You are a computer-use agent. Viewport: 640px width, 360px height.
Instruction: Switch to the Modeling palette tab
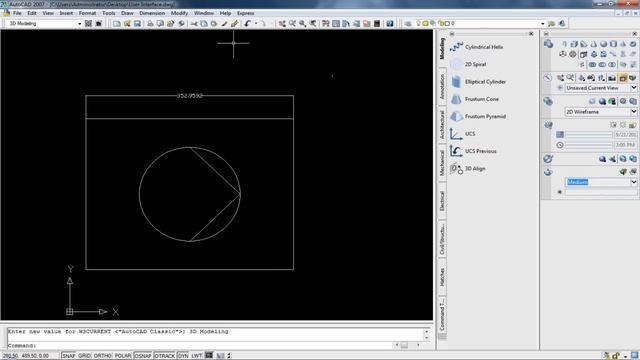pyautogui.click(x=442, y=49)
